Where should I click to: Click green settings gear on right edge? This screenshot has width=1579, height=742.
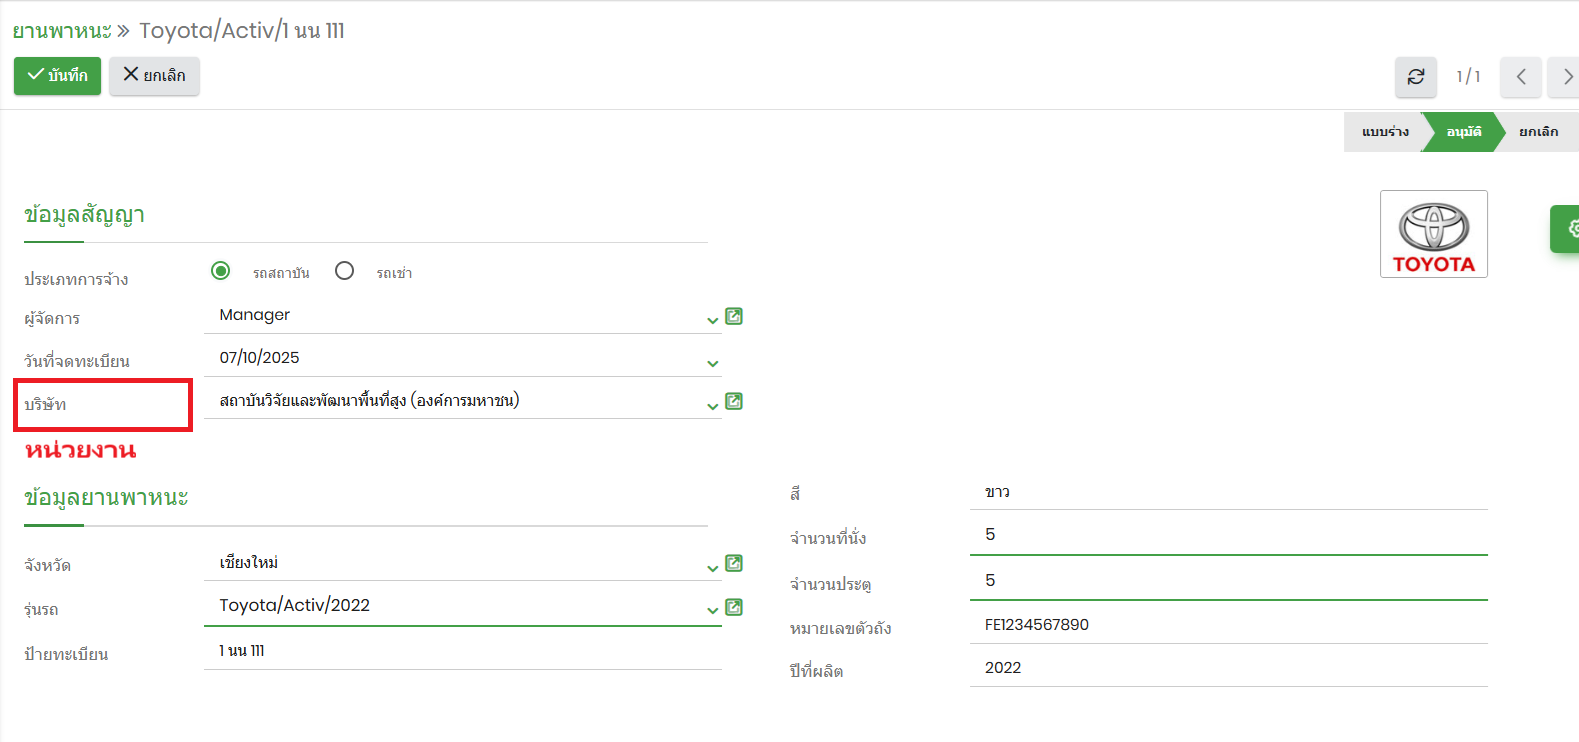[x=1568, y=229]
